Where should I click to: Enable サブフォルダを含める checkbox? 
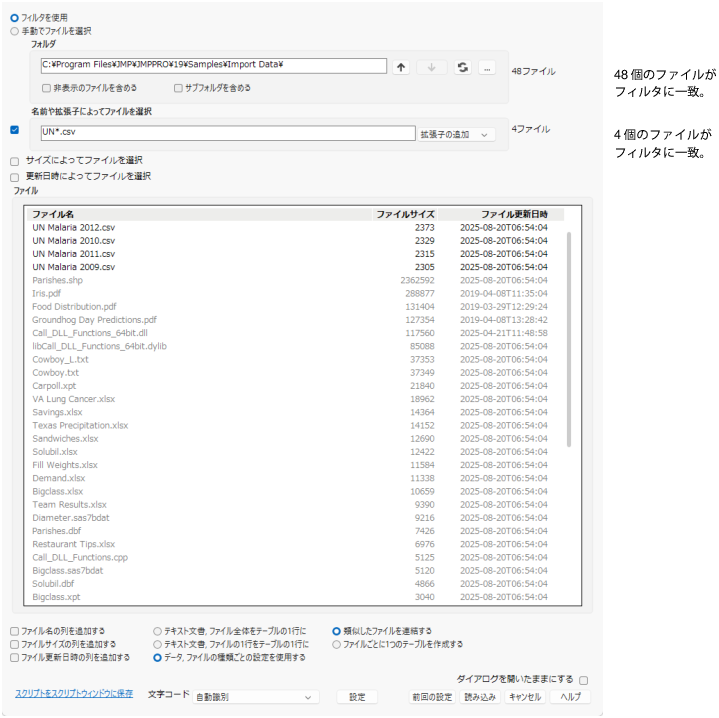pos(178,88)
